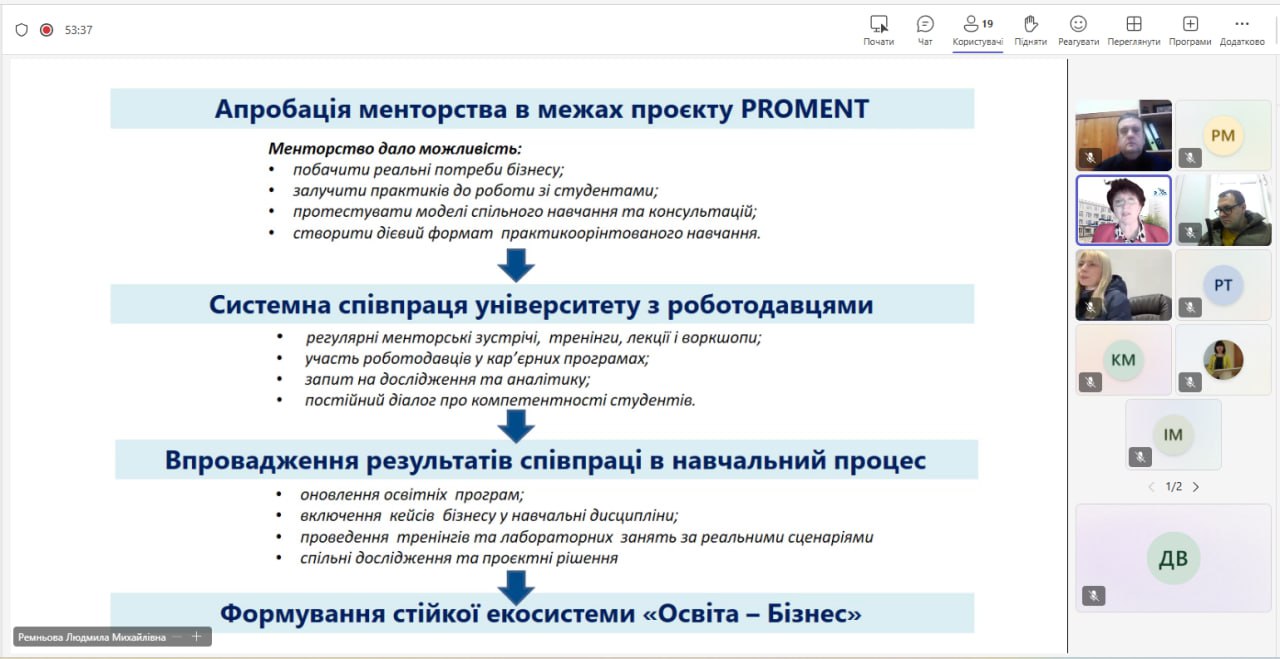Select the PM participant tile

click(x=1223, y=135)
